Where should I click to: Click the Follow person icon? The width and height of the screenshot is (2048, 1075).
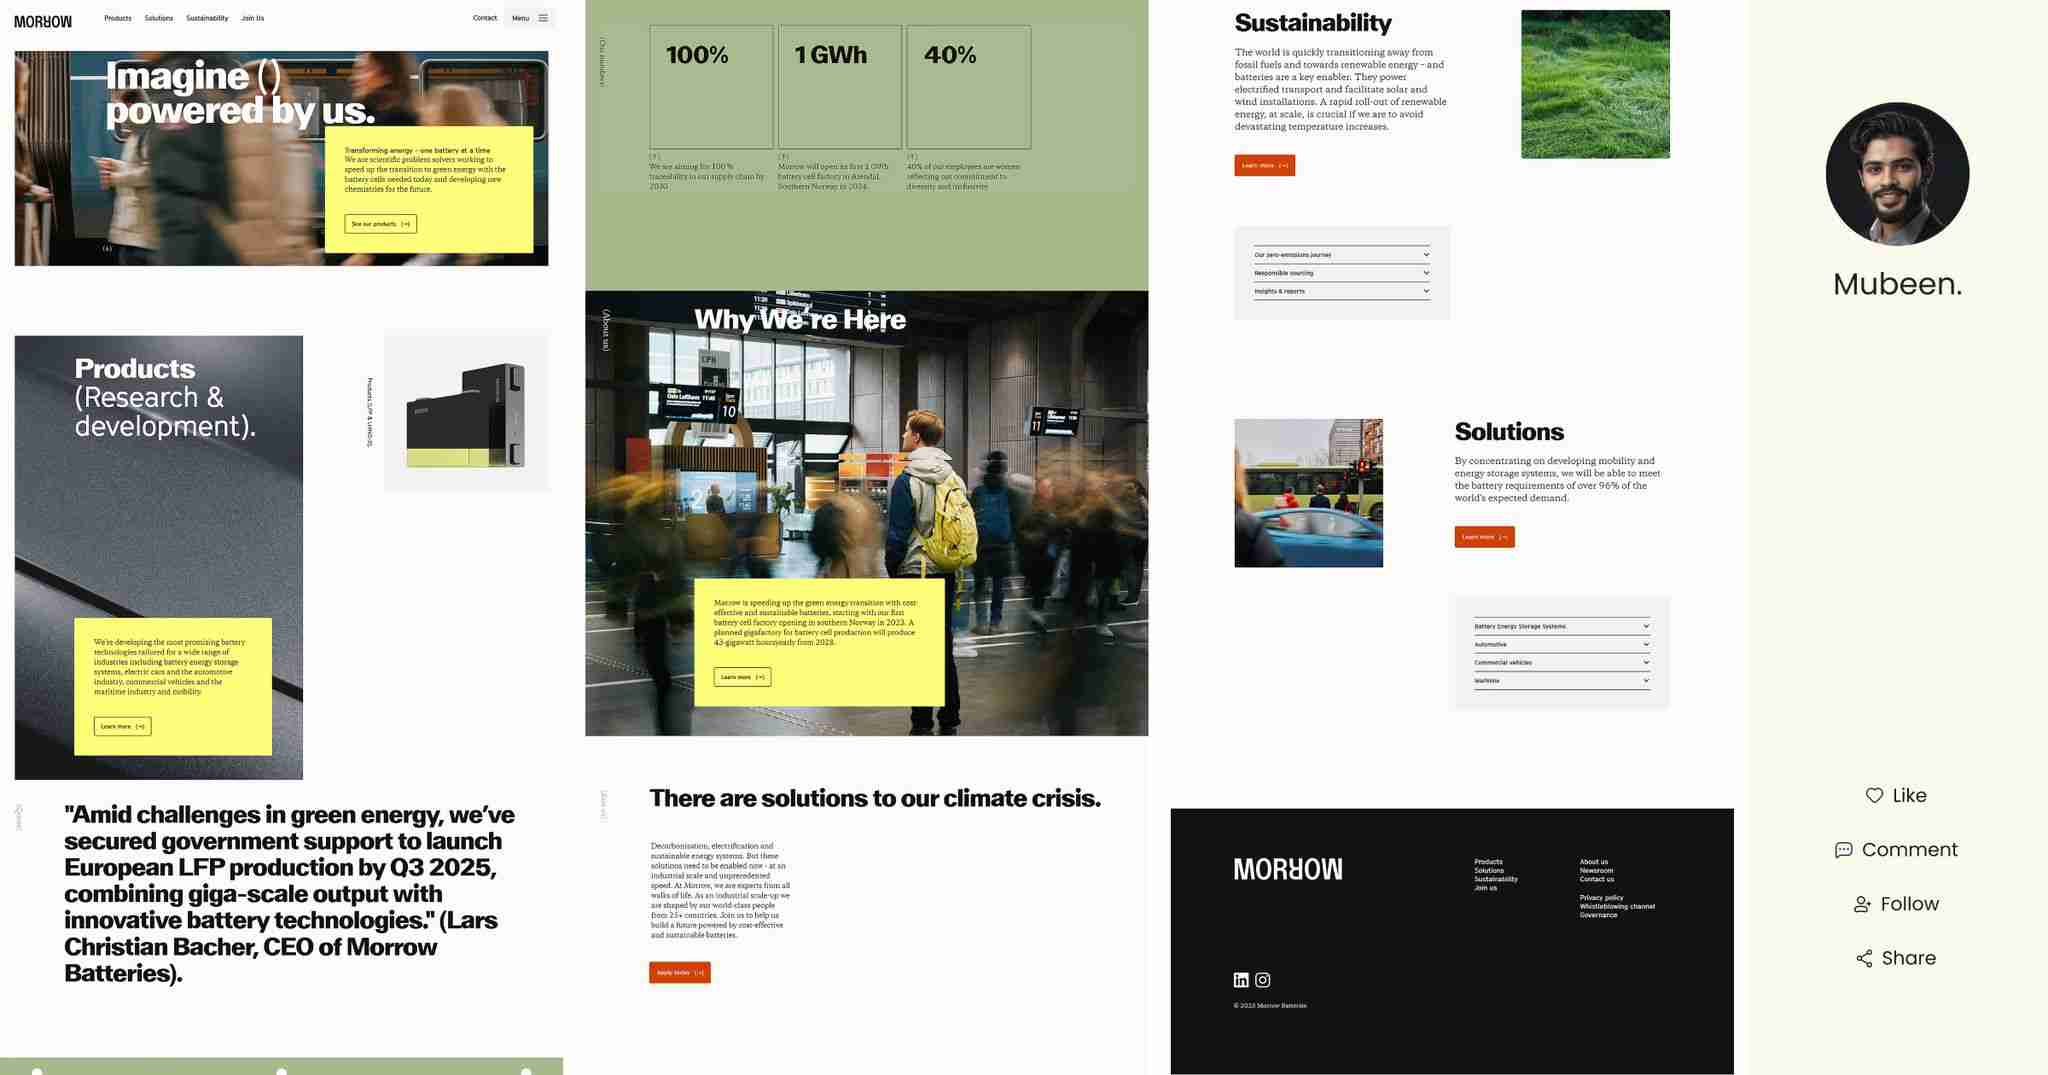click(x=1862, y=904)
